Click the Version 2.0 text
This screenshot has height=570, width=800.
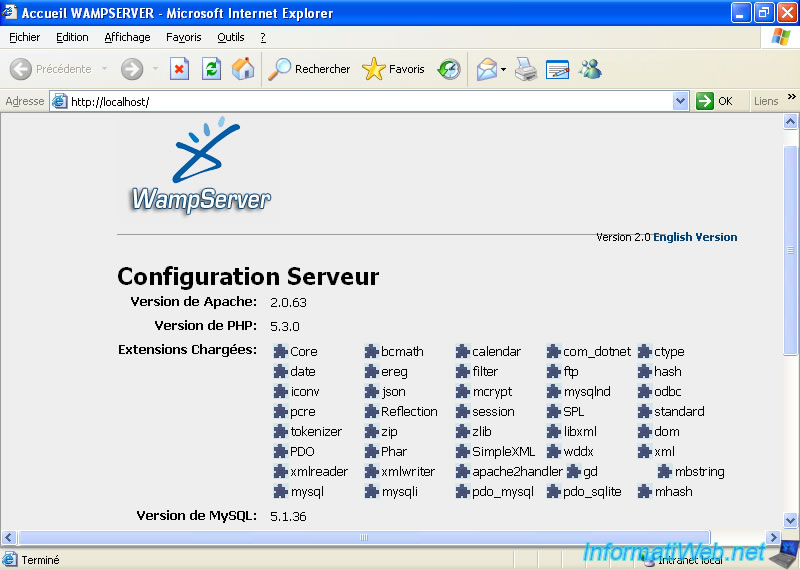[x=623, y=237]
